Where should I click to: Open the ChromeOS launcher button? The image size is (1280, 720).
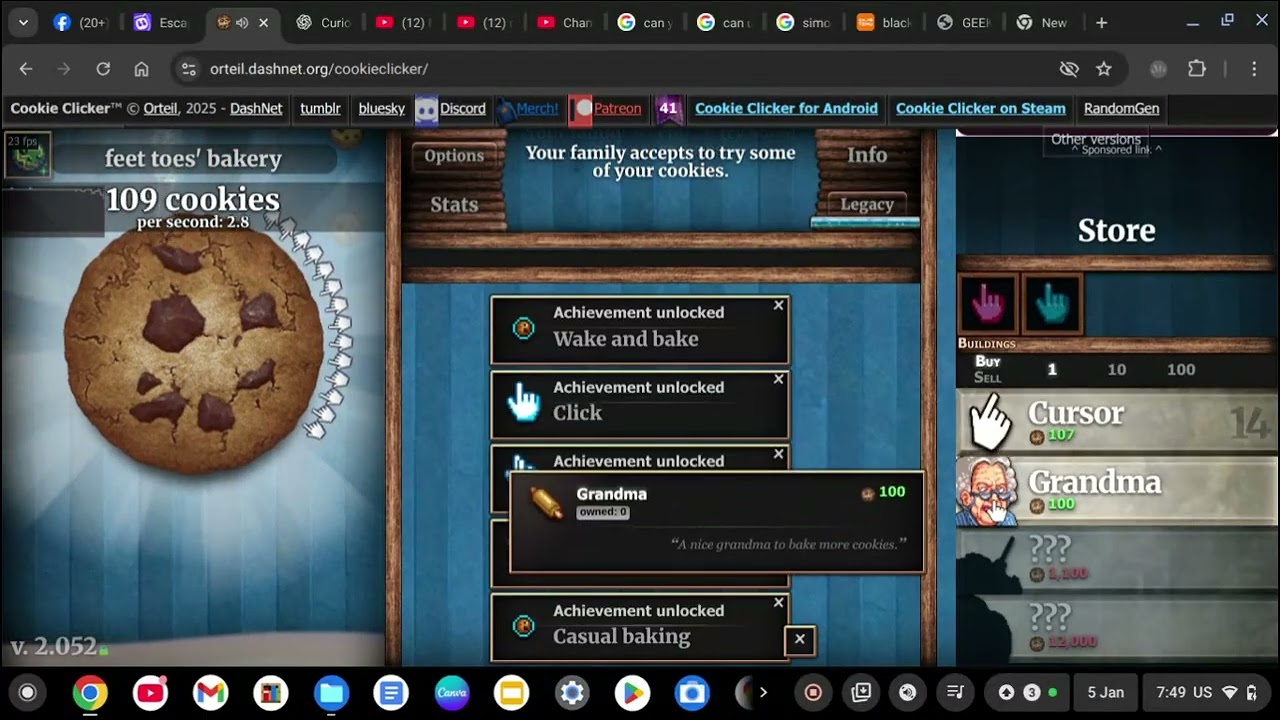click(x=27, y=692)
